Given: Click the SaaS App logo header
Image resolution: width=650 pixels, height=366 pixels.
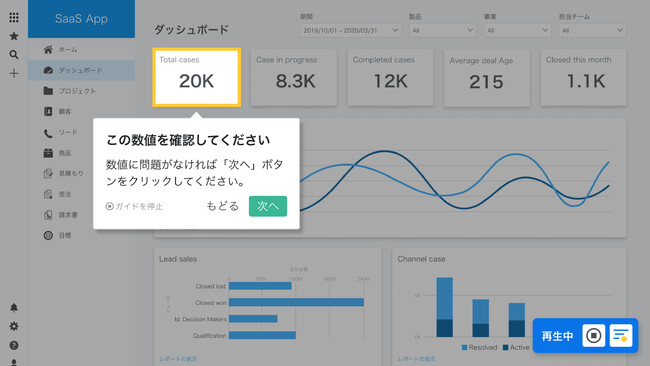Looking at the screenshot, I should click(x=81, y=19).
